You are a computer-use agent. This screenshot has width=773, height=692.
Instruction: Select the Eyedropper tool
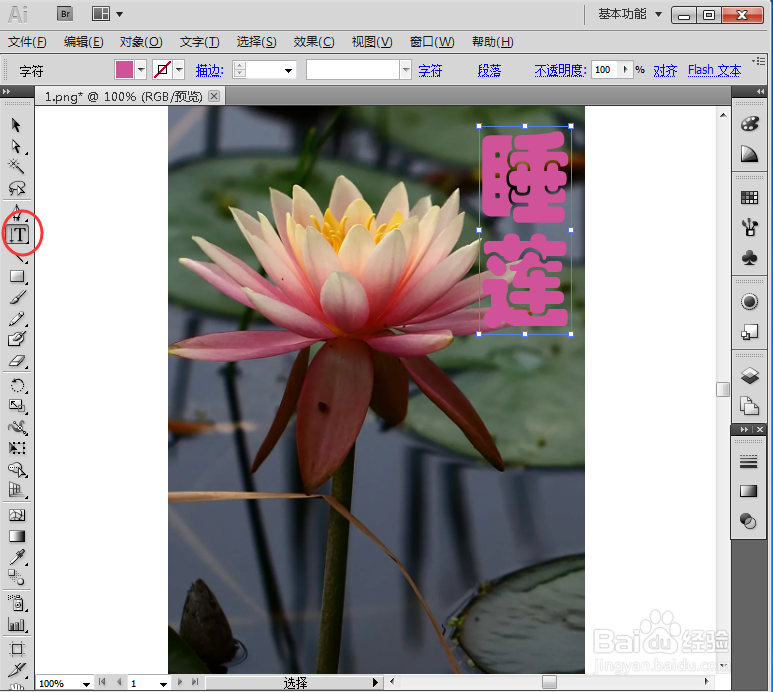(17, 557)
